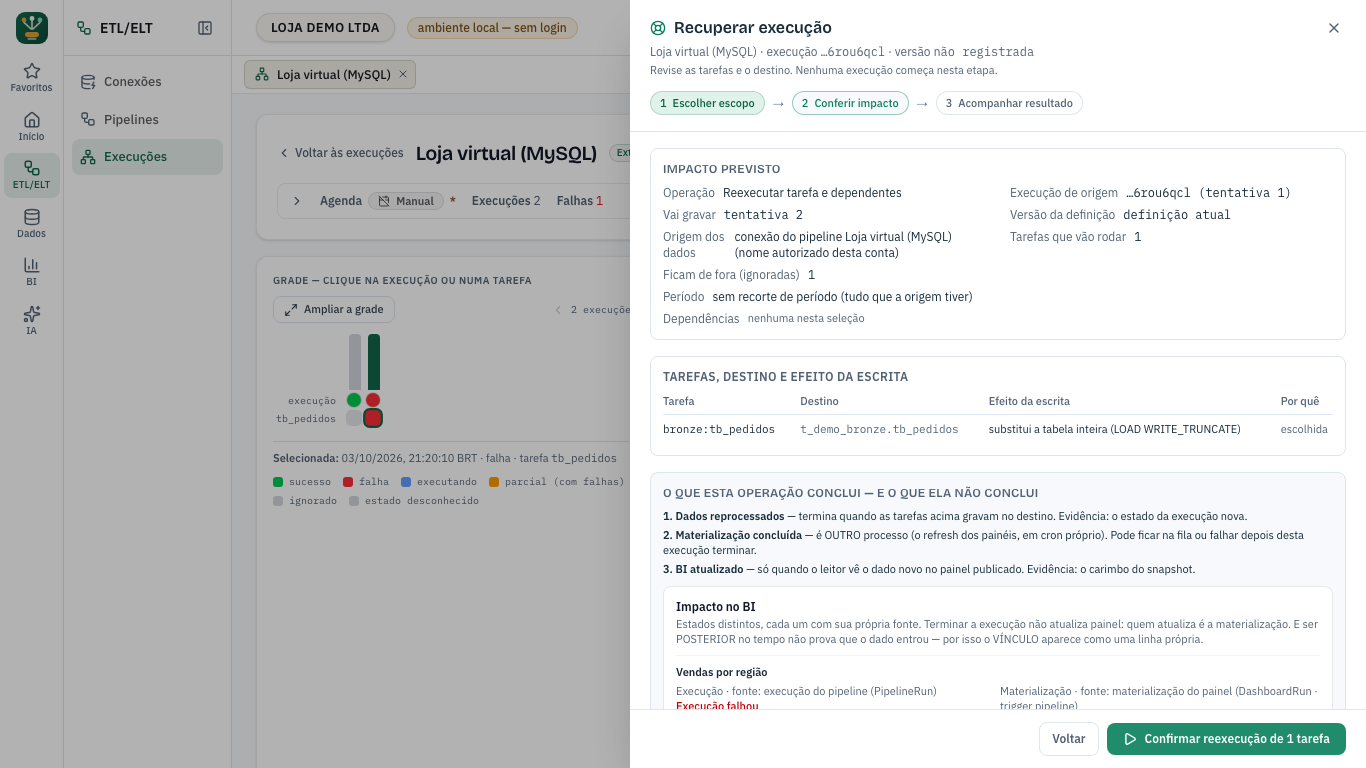Select step 1 Escolher escopo
1366x768 pixels.
[707, 103]
